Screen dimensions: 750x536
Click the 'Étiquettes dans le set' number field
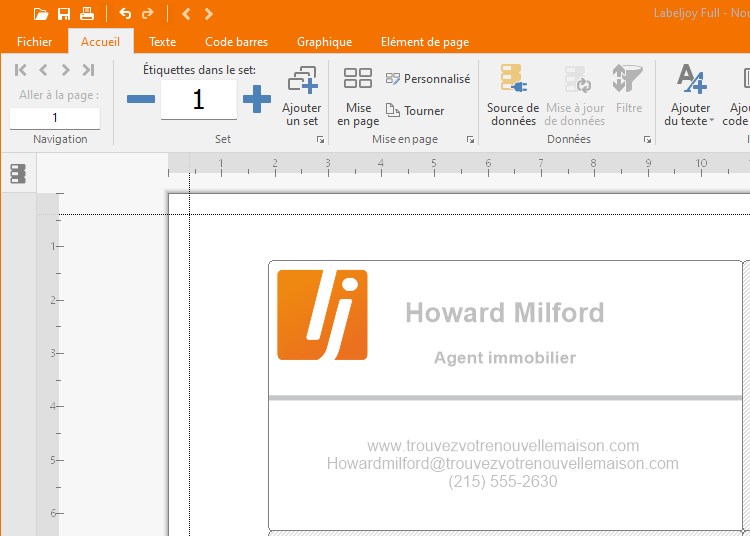pos(199,99)
